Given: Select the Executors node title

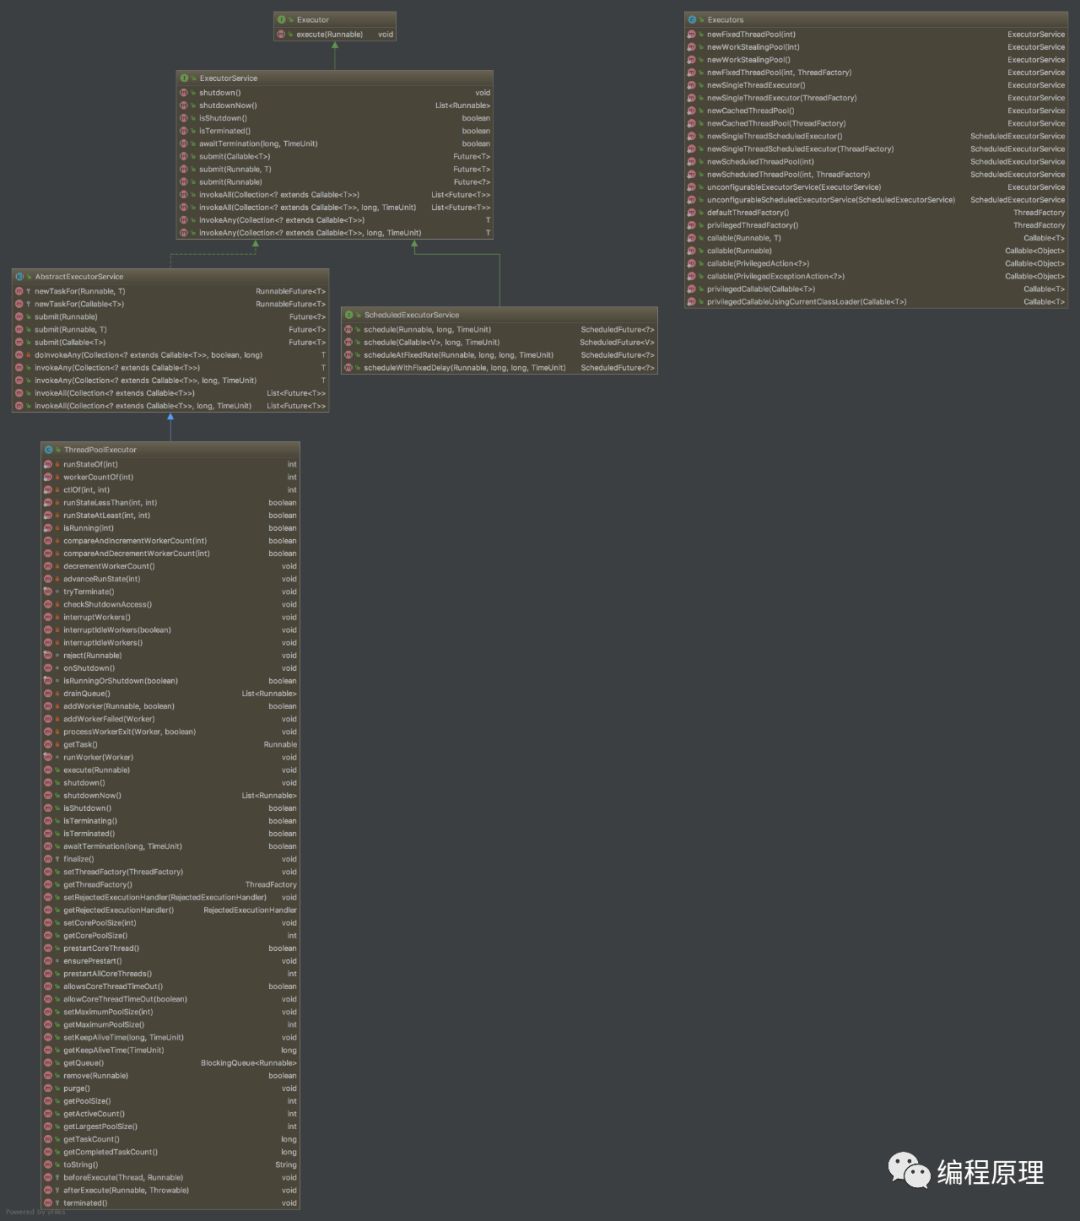Looking at the screenshot, I should [725, 19].
